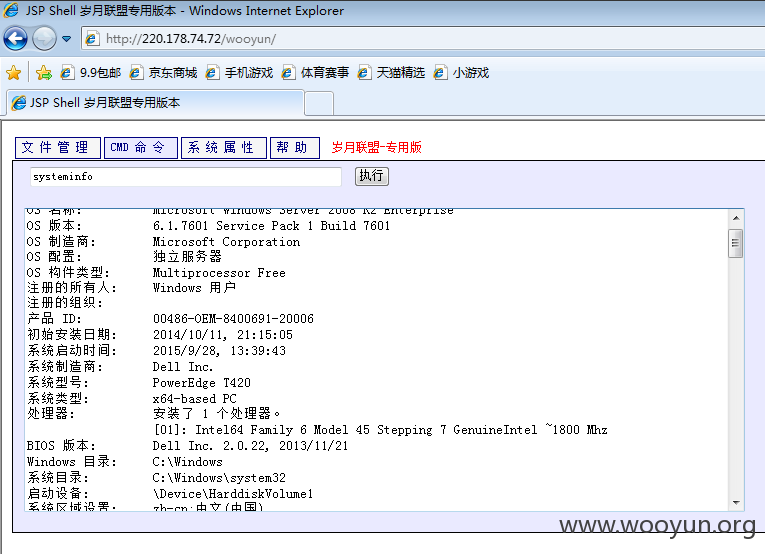This screenshot has width=765, height=554.
Task: Click the page icon in address bar
Action: coord(93,39)
